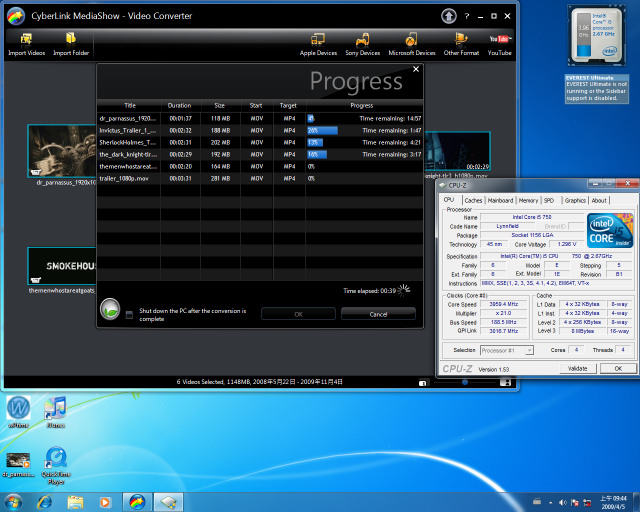Select the themenwhostareat row title
Viewport: 640px width, 512px height.
coord(128,167)
